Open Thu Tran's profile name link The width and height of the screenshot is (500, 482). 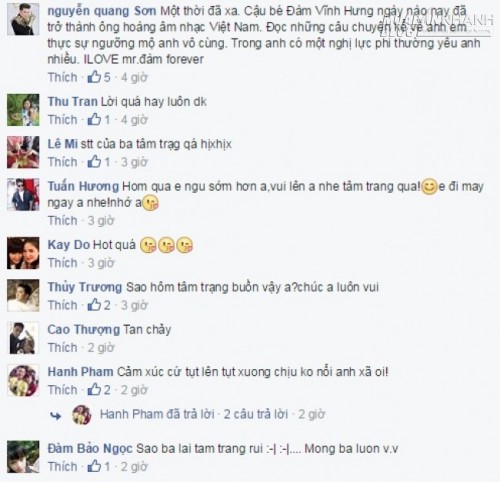(x=72, y=101)
